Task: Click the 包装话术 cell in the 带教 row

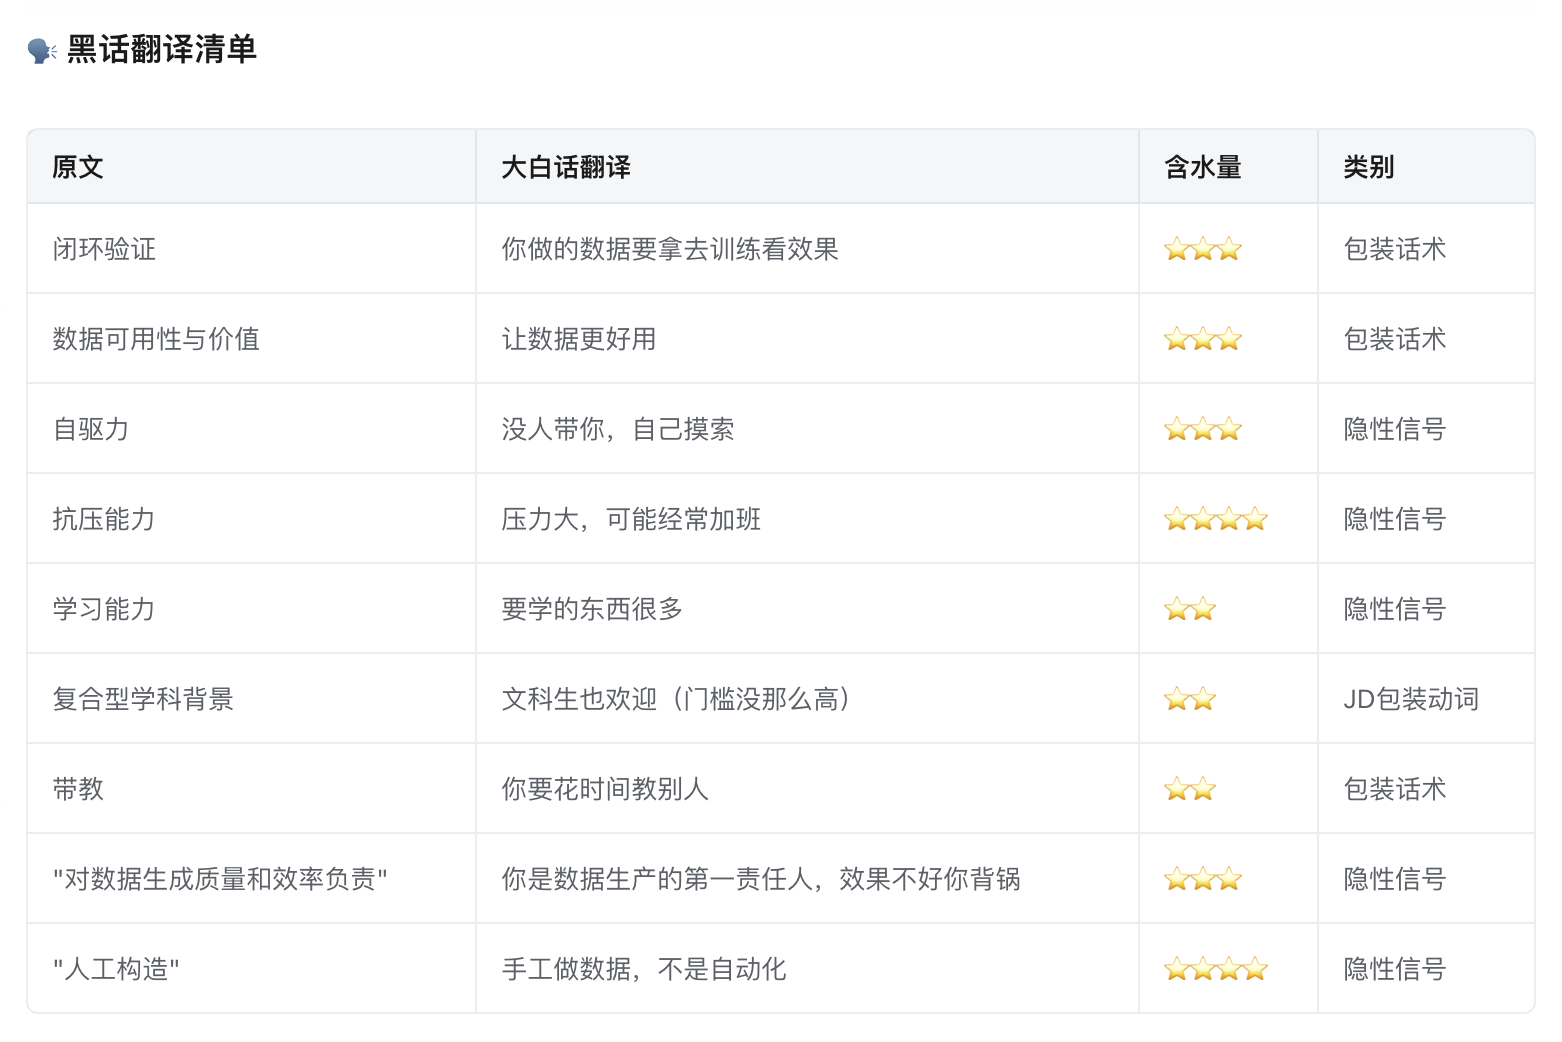Action: [x=1394, y=789]
